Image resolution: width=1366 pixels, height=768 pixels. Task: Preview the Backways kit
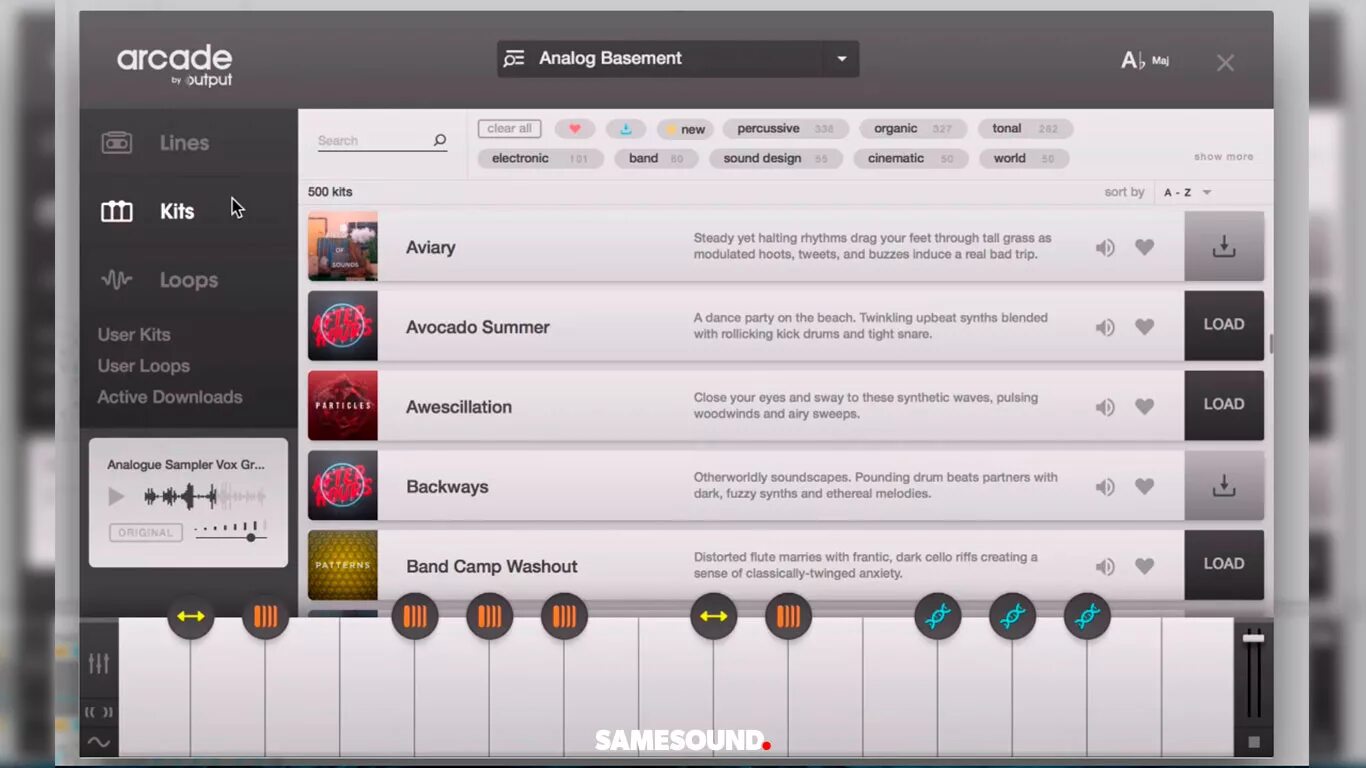pos(1105,487)
